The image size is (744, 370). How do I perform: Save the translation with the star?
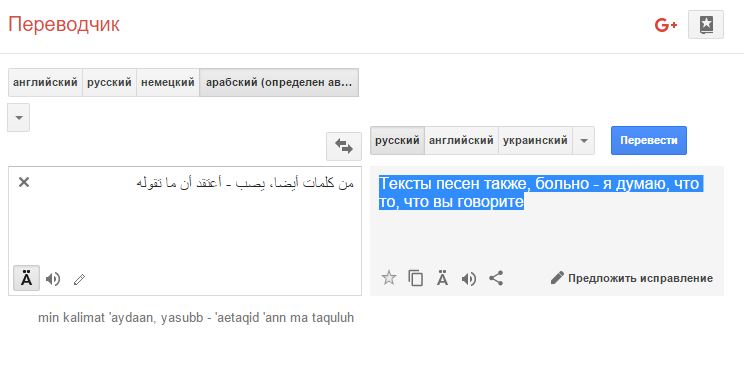389,278
